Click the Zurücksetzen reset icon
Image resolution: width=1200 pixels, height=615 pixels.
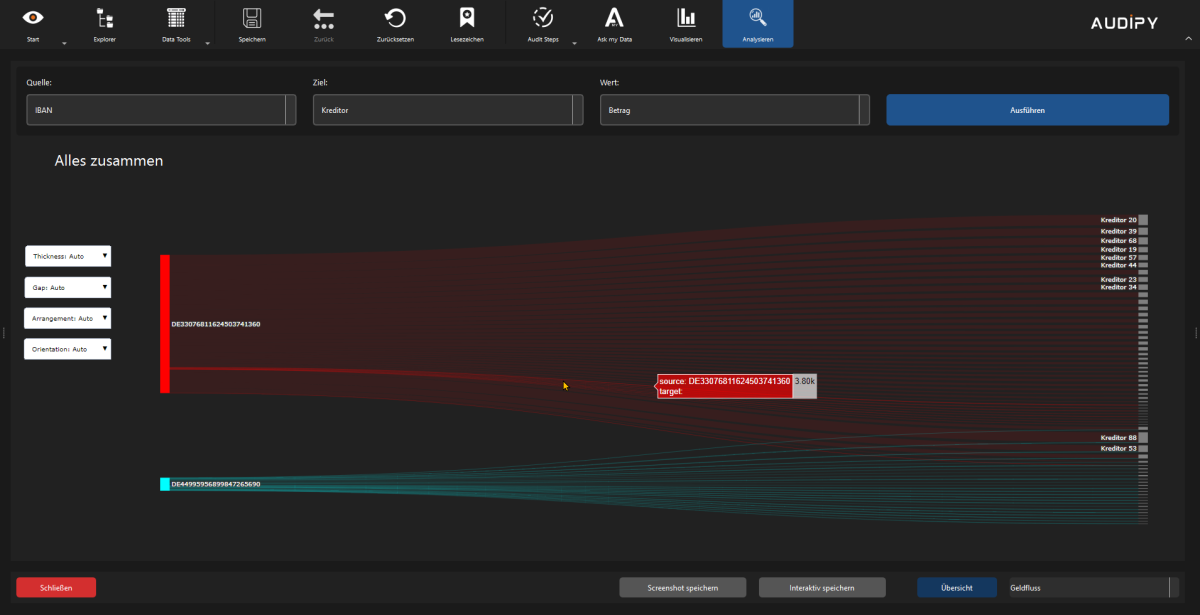click(395, 18)
